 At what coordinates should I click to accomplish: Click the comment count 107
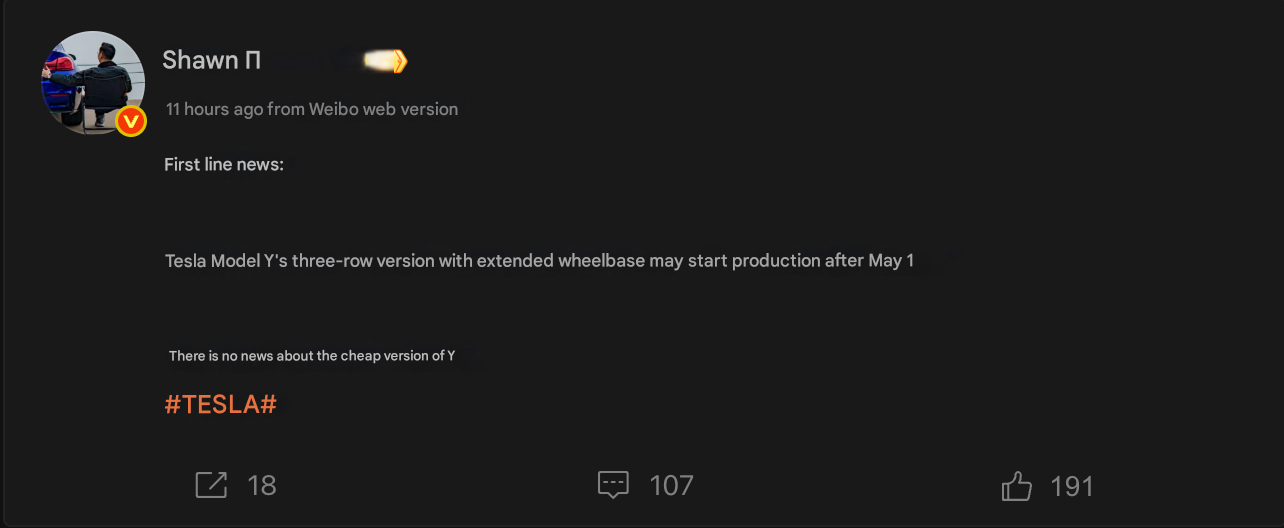click(671, 486)
